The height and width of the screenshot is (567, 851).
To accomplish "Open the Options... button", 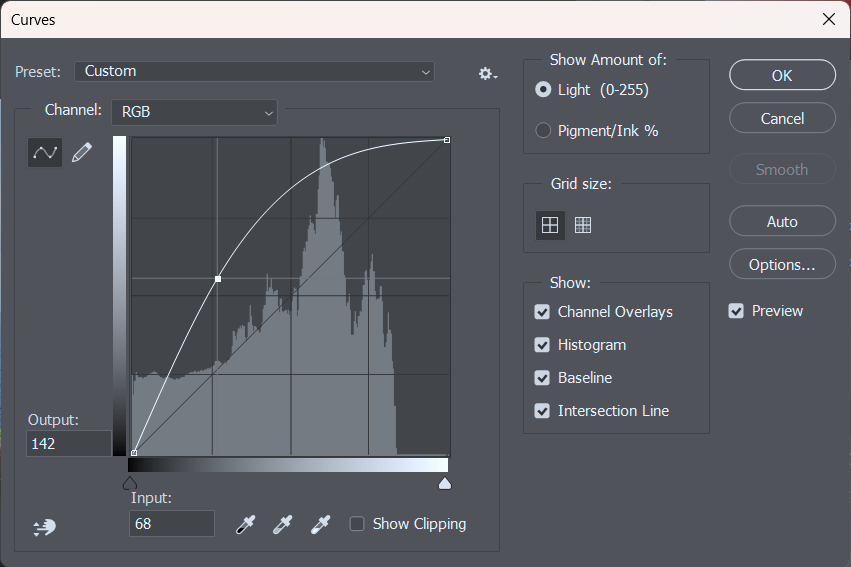I will point(782,264).
